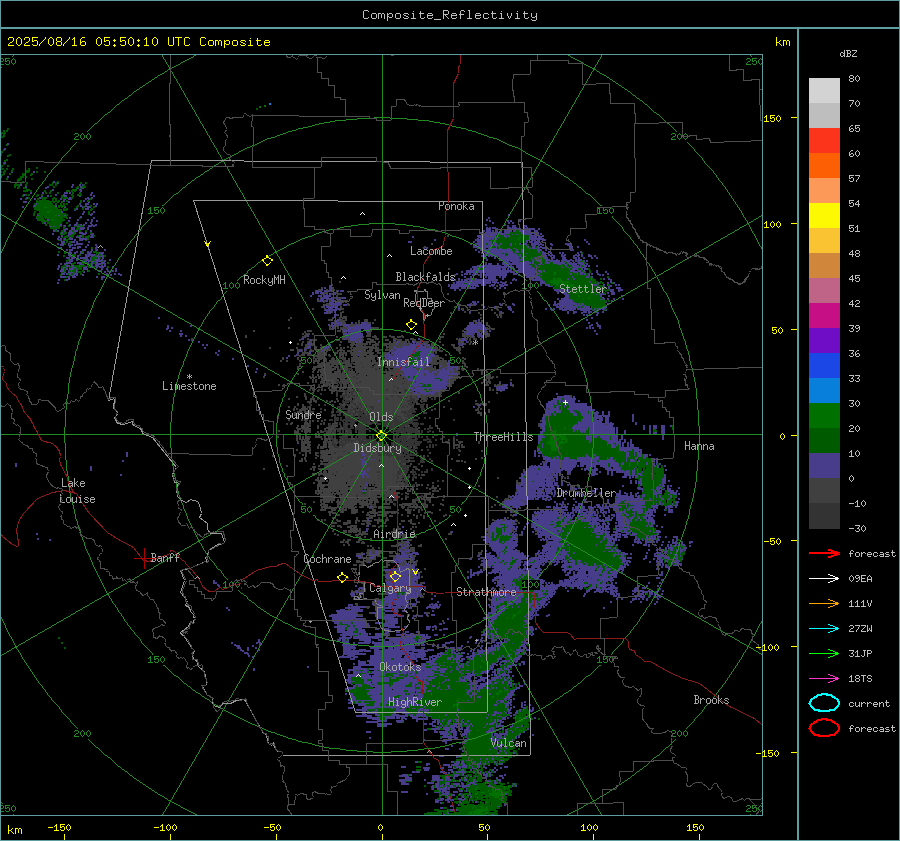The width and height of the screenshot is (900, 841).
Task: Select the yellow 51–54 dBZ swatch
Action: (824, 216)
